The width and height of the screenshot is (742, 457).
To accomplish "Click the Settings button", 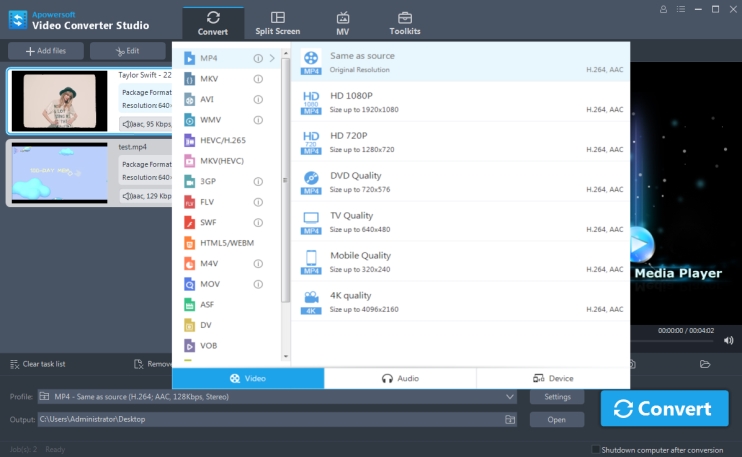I will click(557, 397).
